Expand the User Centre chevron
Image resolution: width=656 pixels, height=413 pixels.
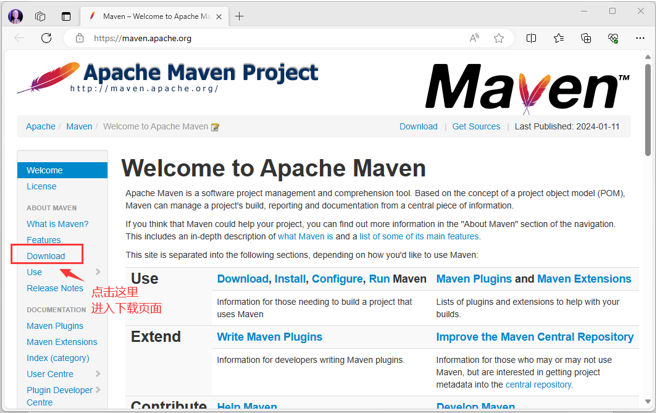click(98, 374)
